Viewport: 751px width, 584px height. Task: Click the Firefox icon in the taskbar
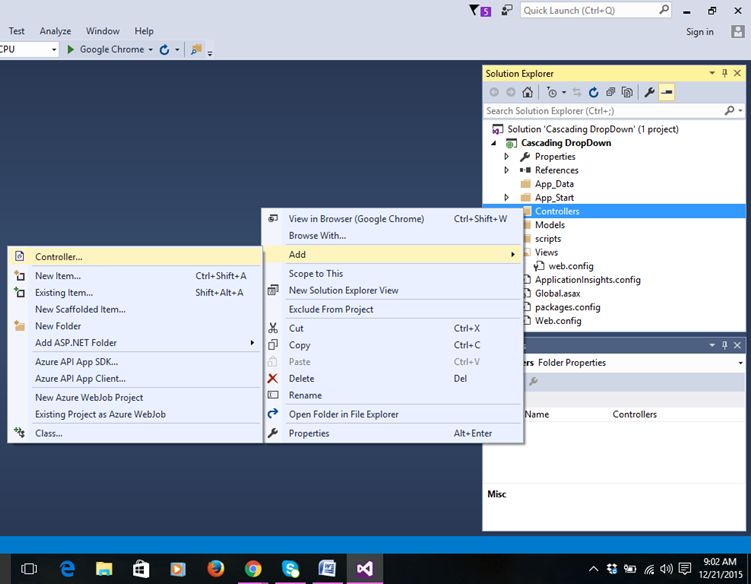pos(215,568)
